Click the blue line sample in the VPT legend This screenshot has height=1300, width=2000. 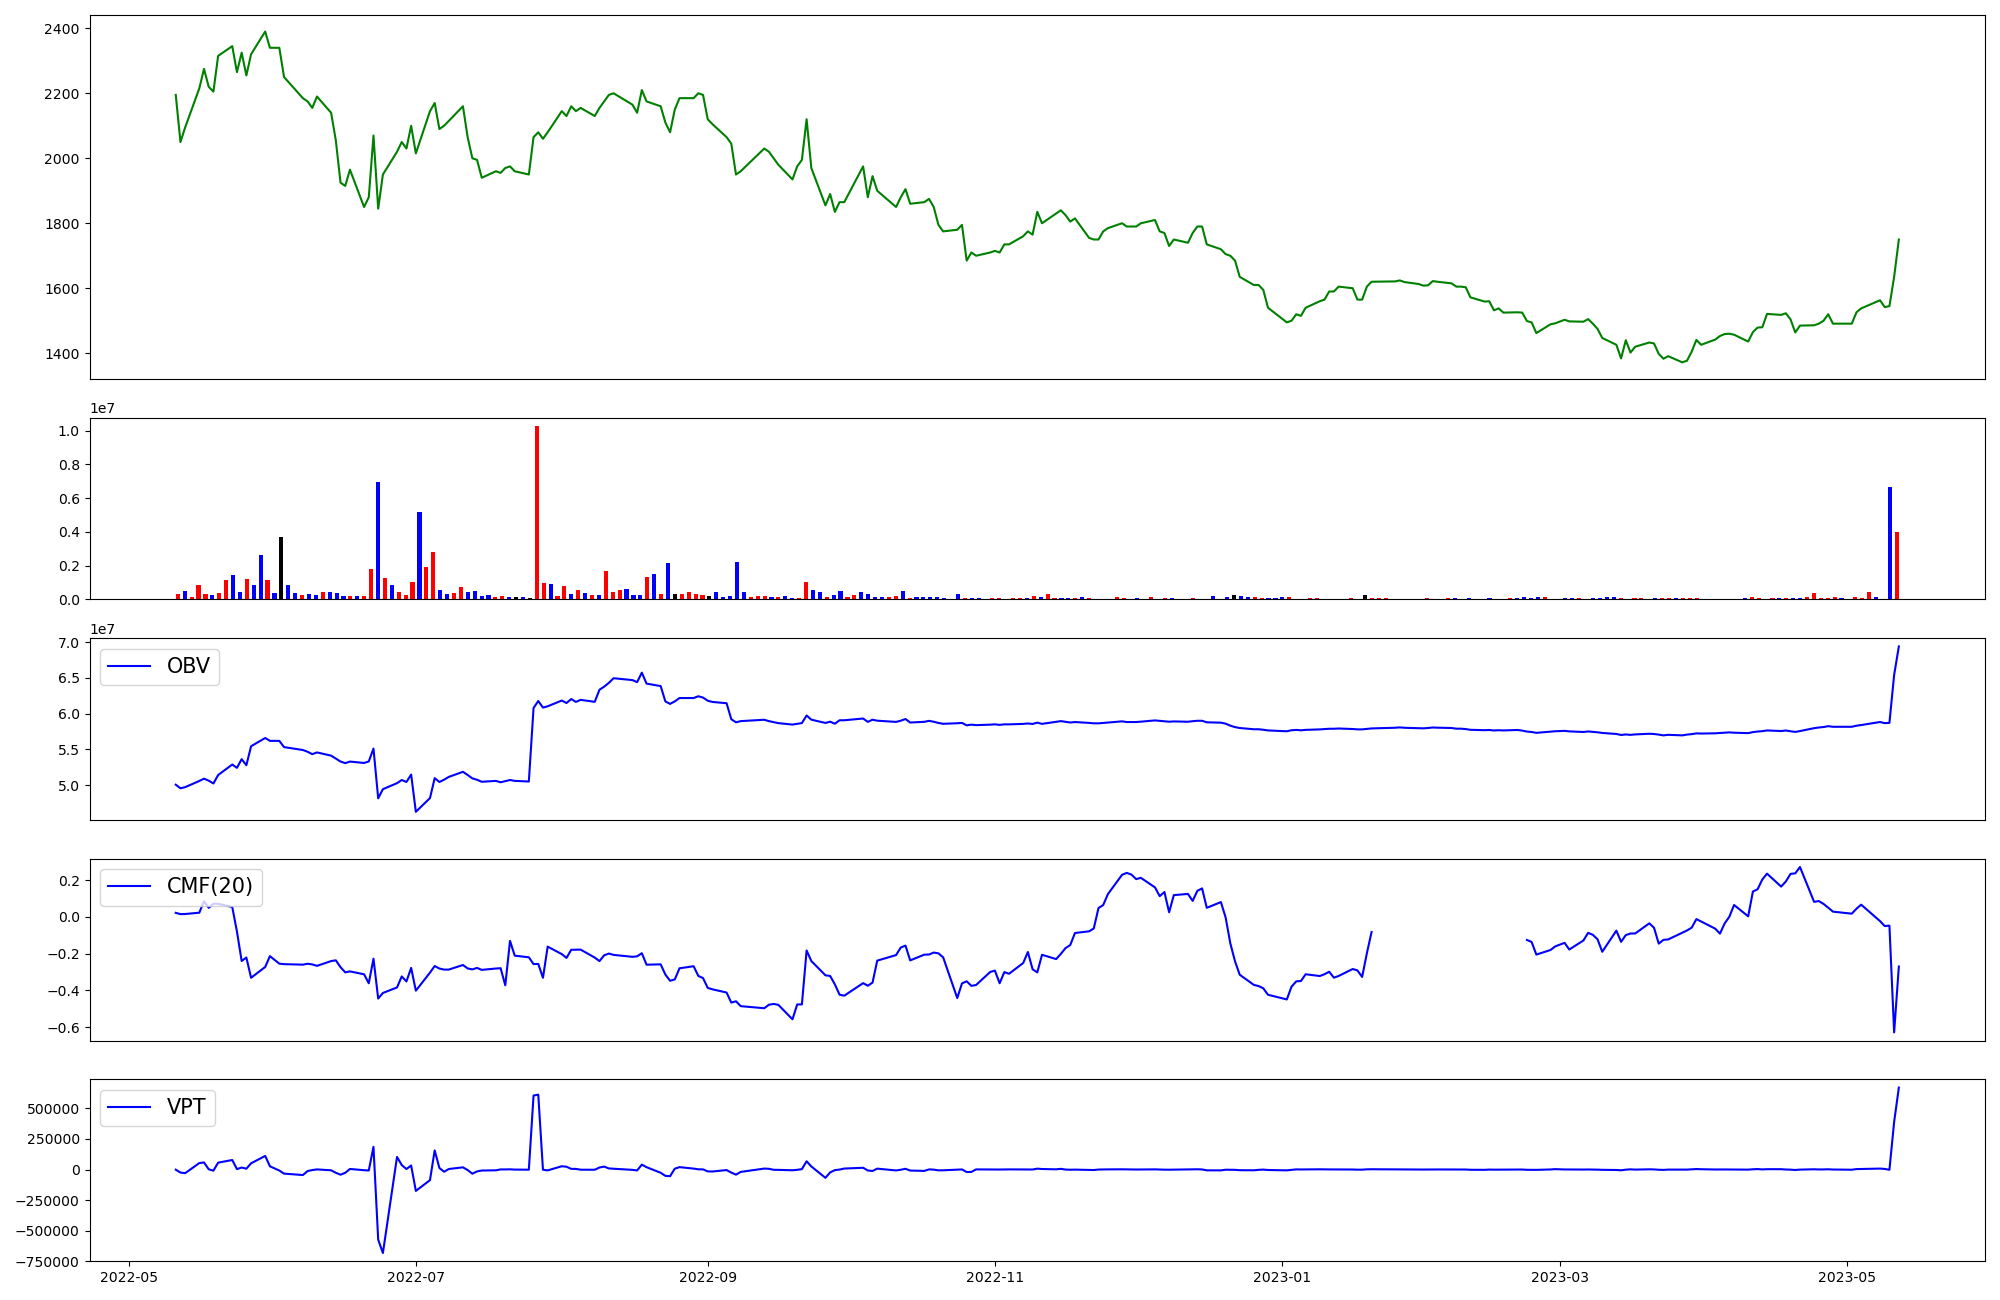(x=129, y=1107)
